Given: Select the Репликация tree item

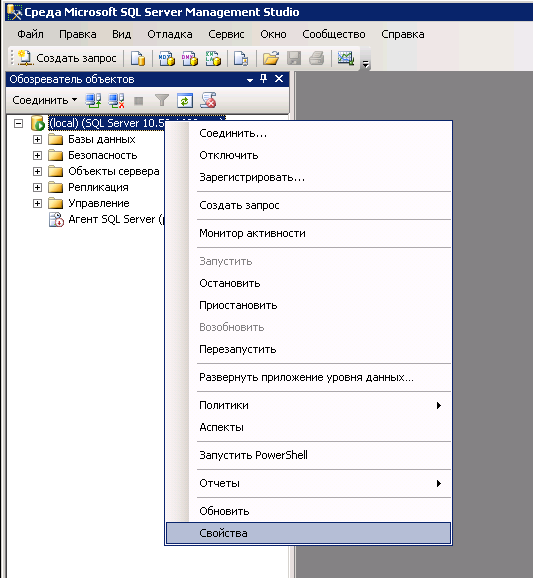Looking at the screenshot, I should coord(98,187).
